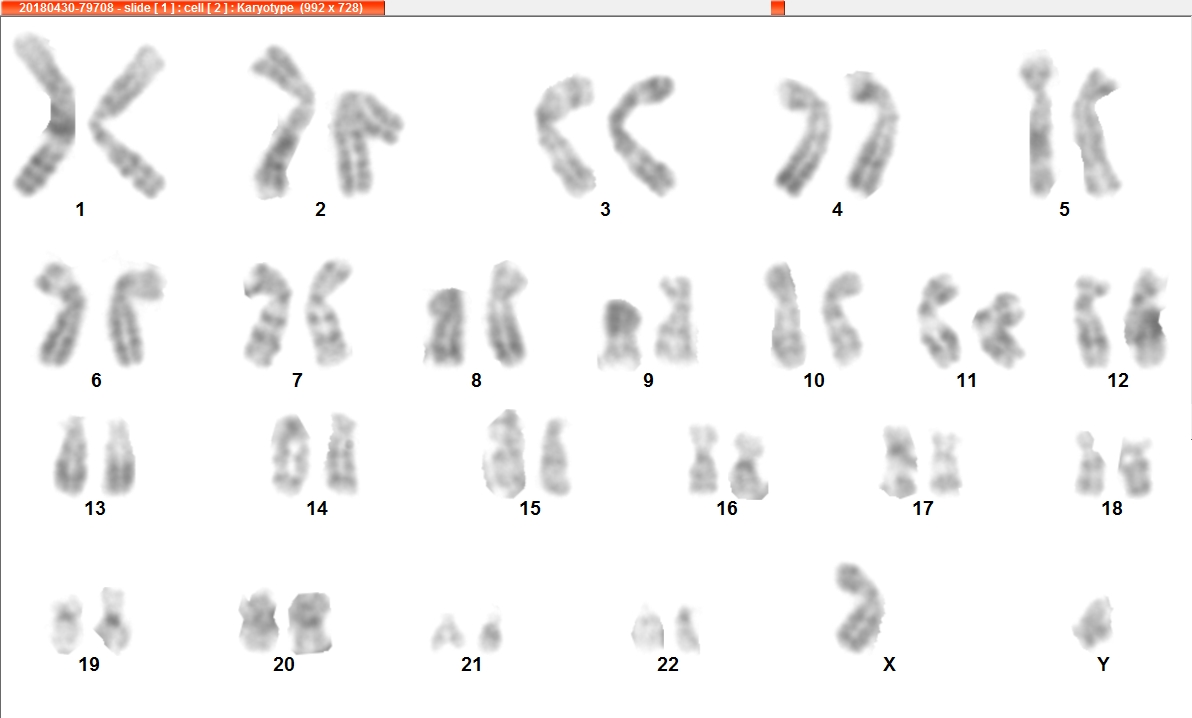Select the Karyotype title tab

pyautogui.click(x=192, y=8)
